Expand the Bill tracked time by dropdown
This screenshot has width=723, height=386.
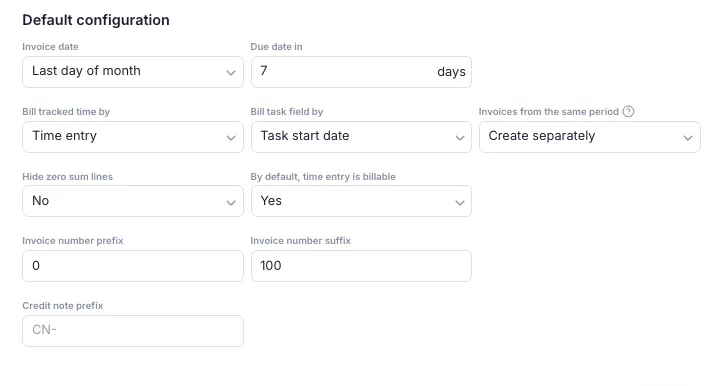point(133,137)
